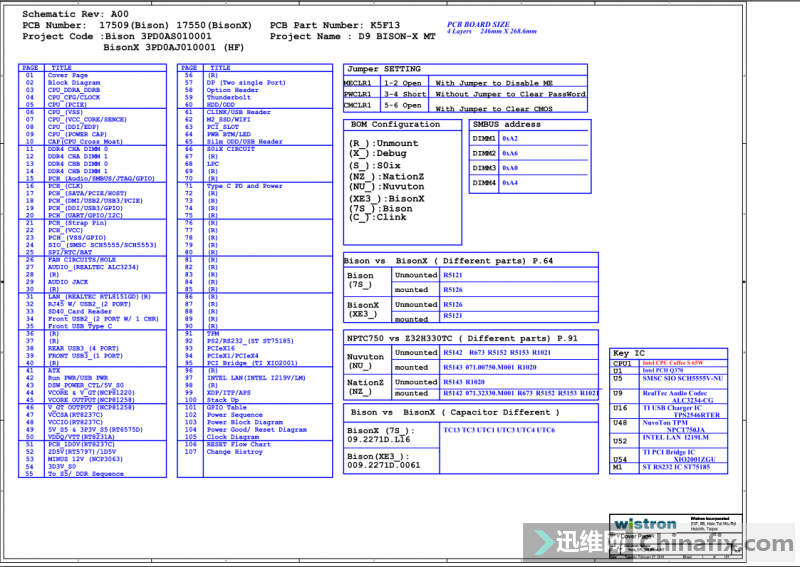This screenshot has height=567, width=800.
Task: Select the "XDP/ITP/APS" row
Action: [229, 392]
